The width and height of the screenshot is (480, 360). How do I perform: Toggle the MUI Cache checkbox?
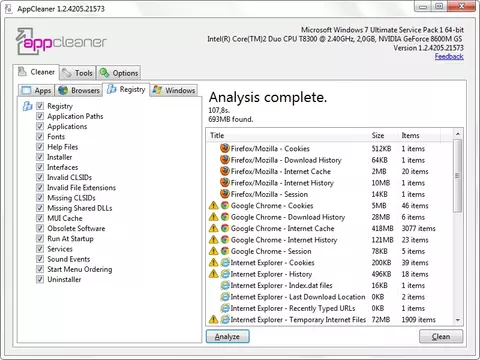(40, 218)
